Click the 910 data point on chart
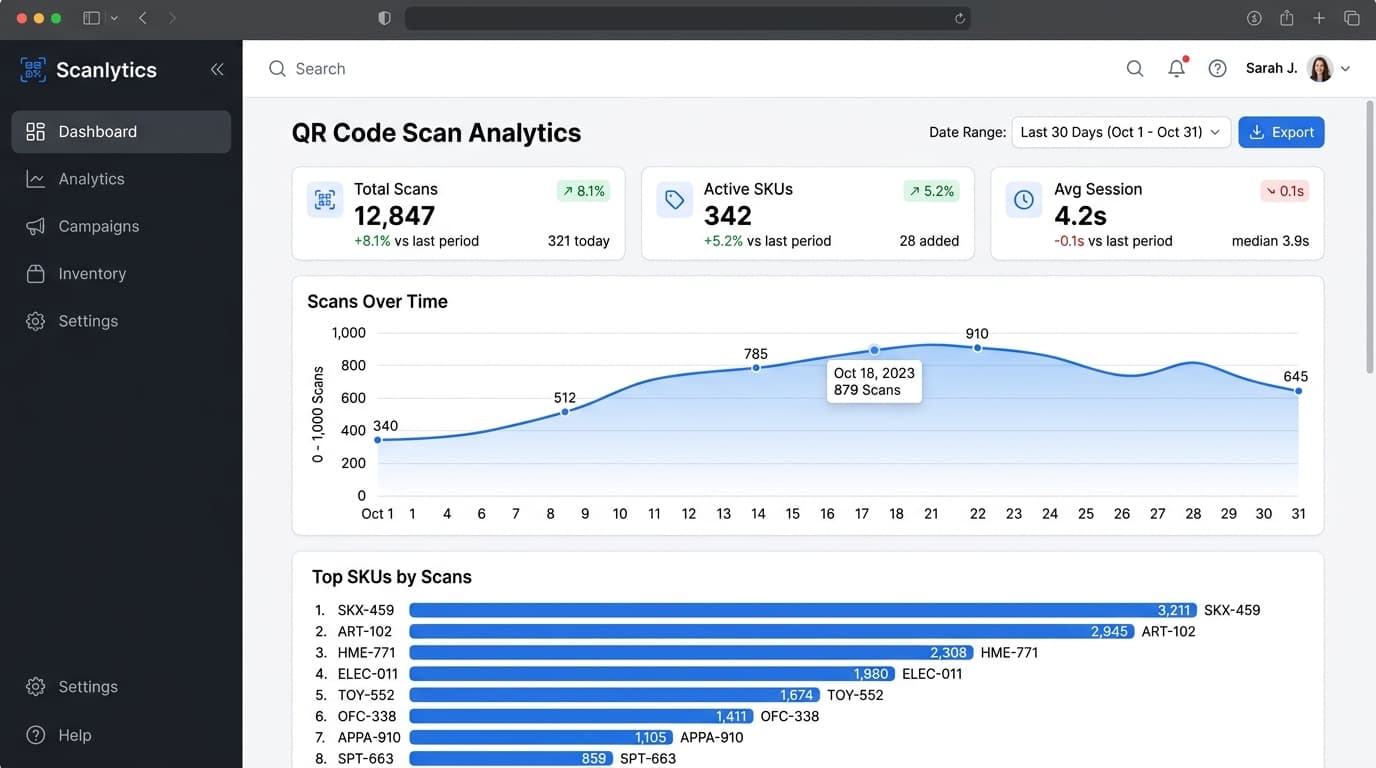Screen dimensions: 1376x768 click(x=977, y=348)
